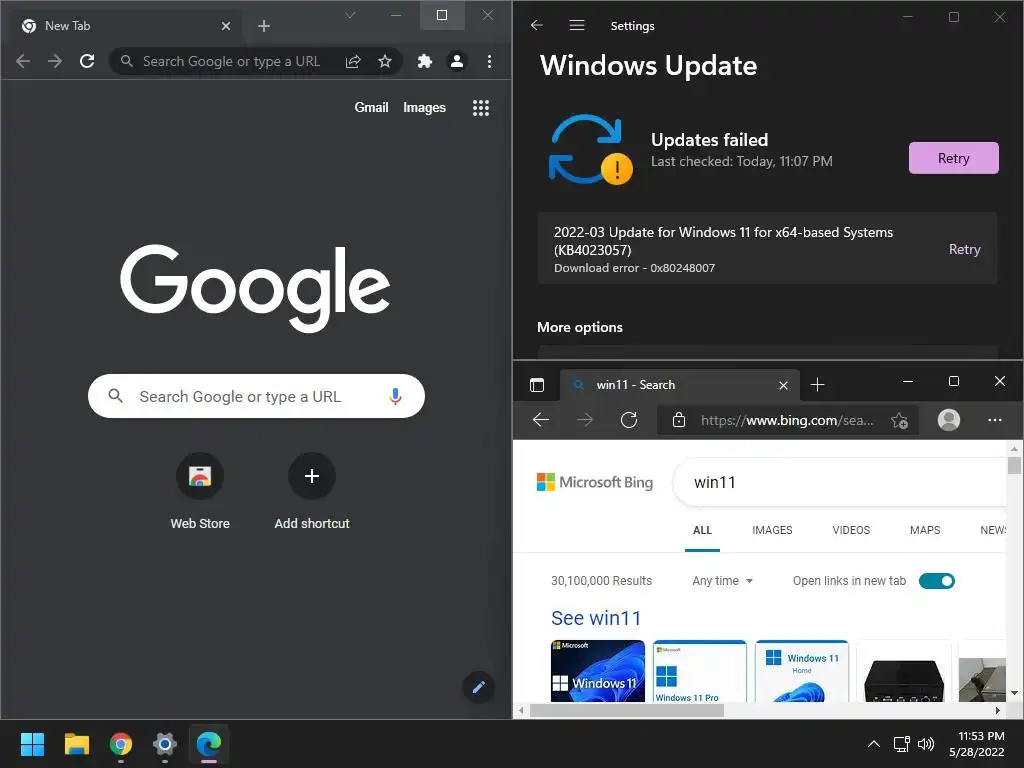Open the Google apps grid

coord(481,108)
